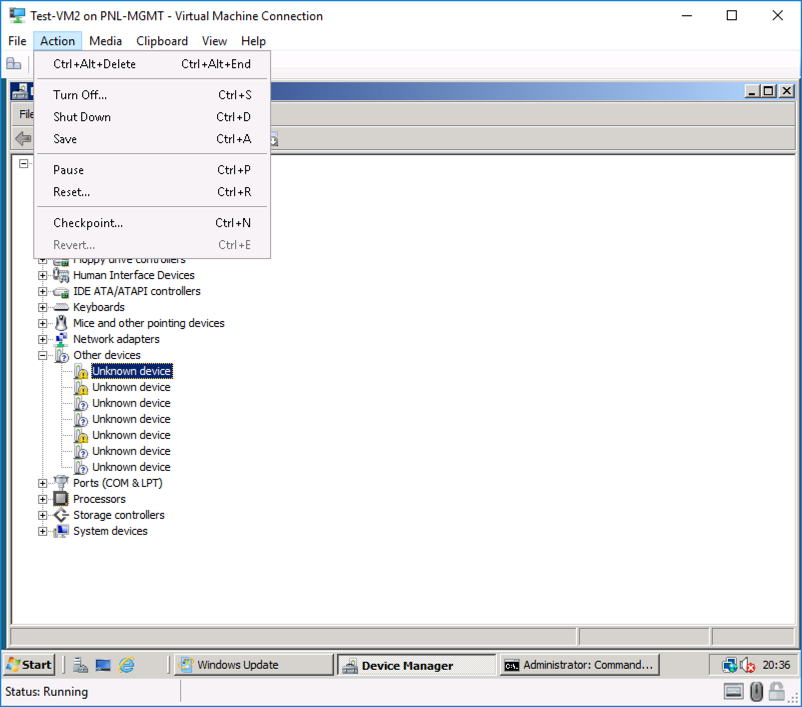Click the muted volume tray icon
802x707 pixels.
[748, 665]
